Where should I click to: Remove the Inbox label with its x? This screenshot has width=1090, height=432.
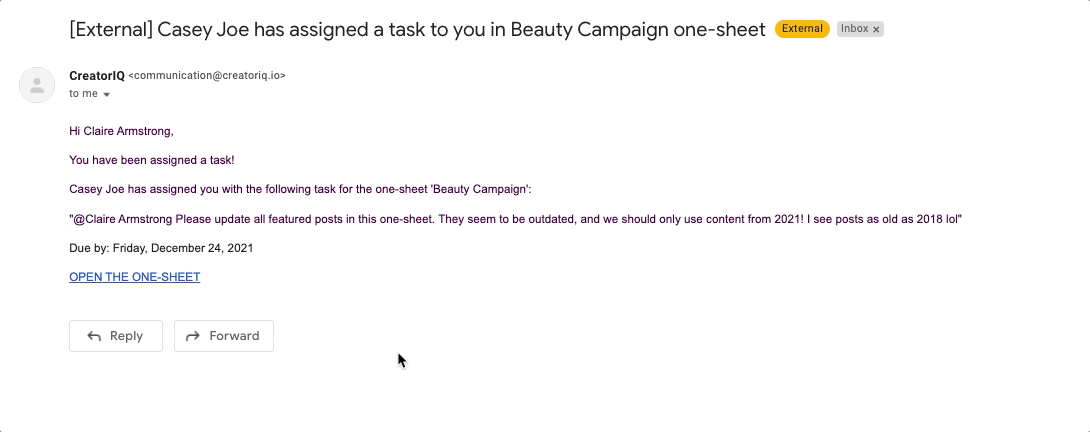[876, 29]
